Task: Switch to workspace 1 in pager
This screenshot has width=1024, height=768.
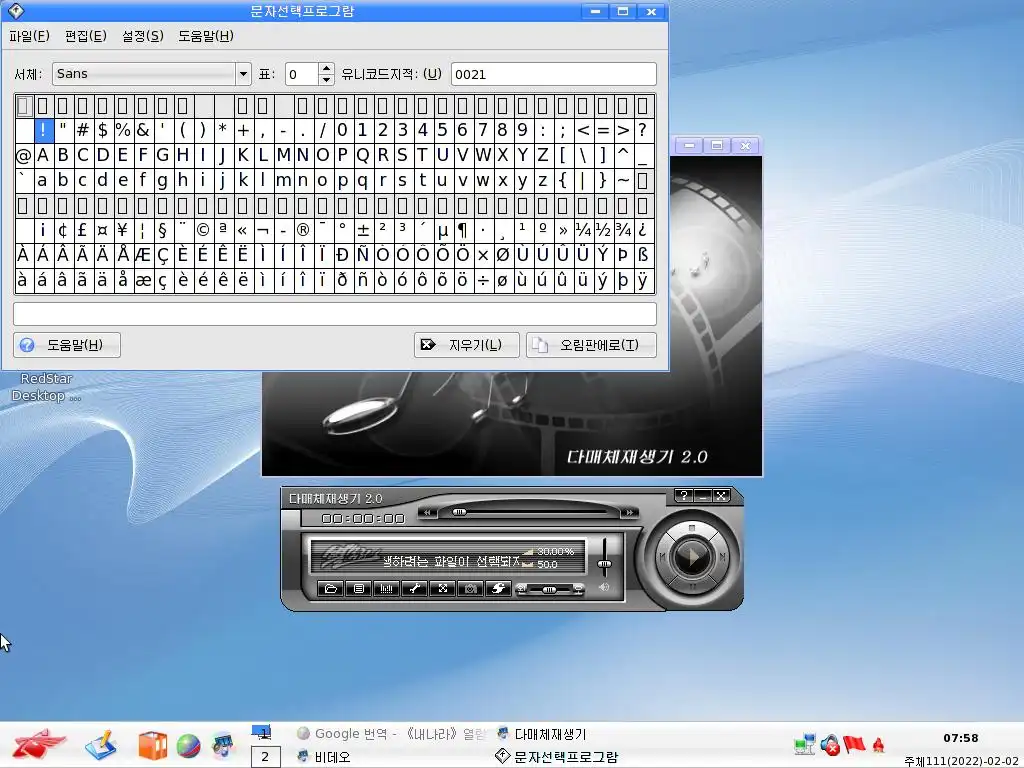Action: (x=262, y=733)
